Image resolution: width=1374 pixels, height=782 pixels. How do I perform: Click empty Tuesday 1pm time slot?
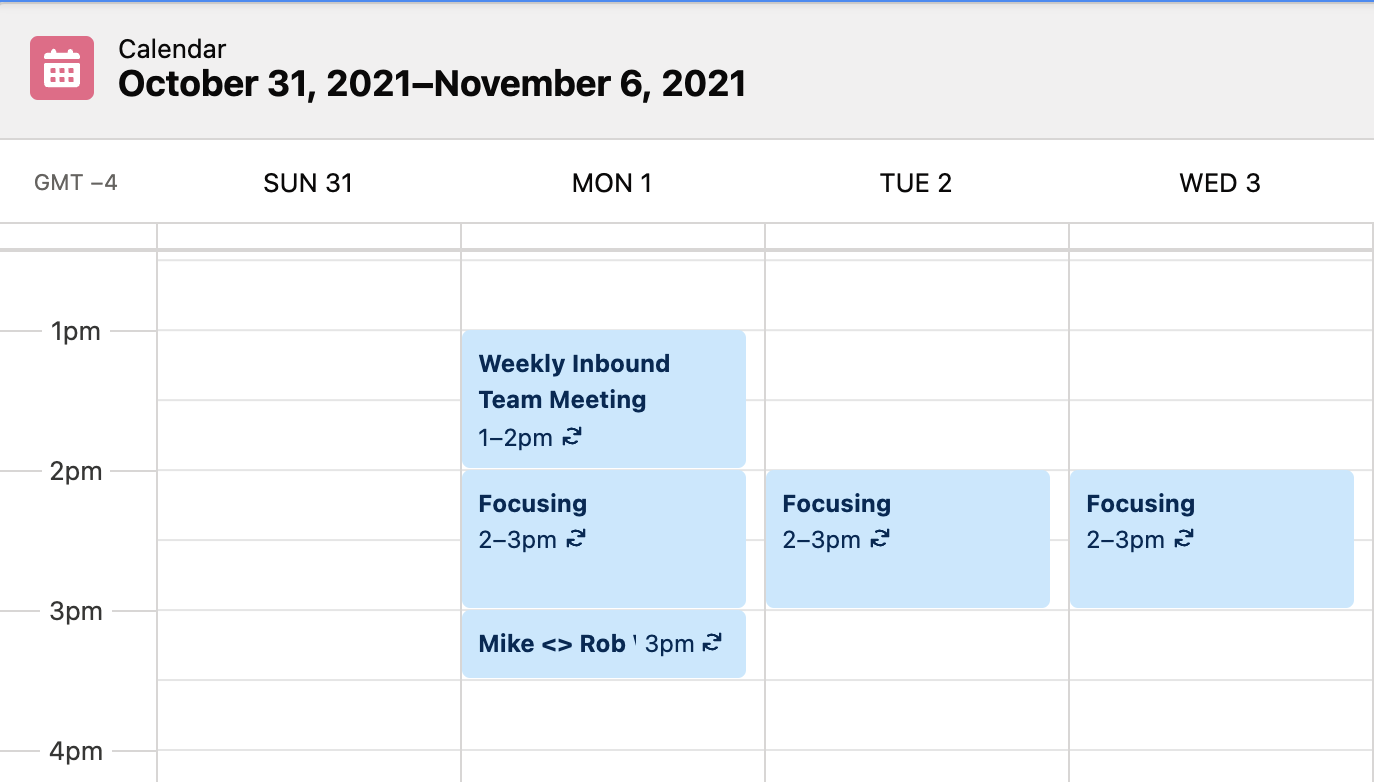tap(917, 365)
